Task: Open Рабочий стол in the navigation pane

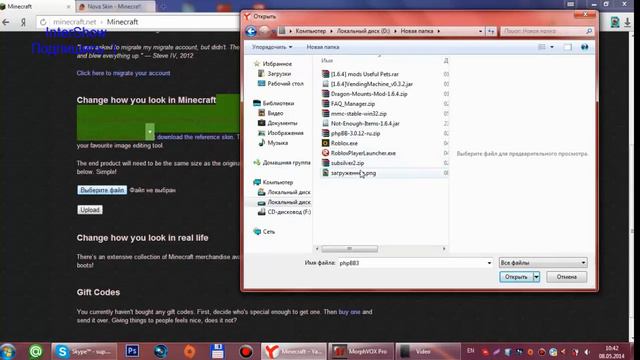Action: 285,83
